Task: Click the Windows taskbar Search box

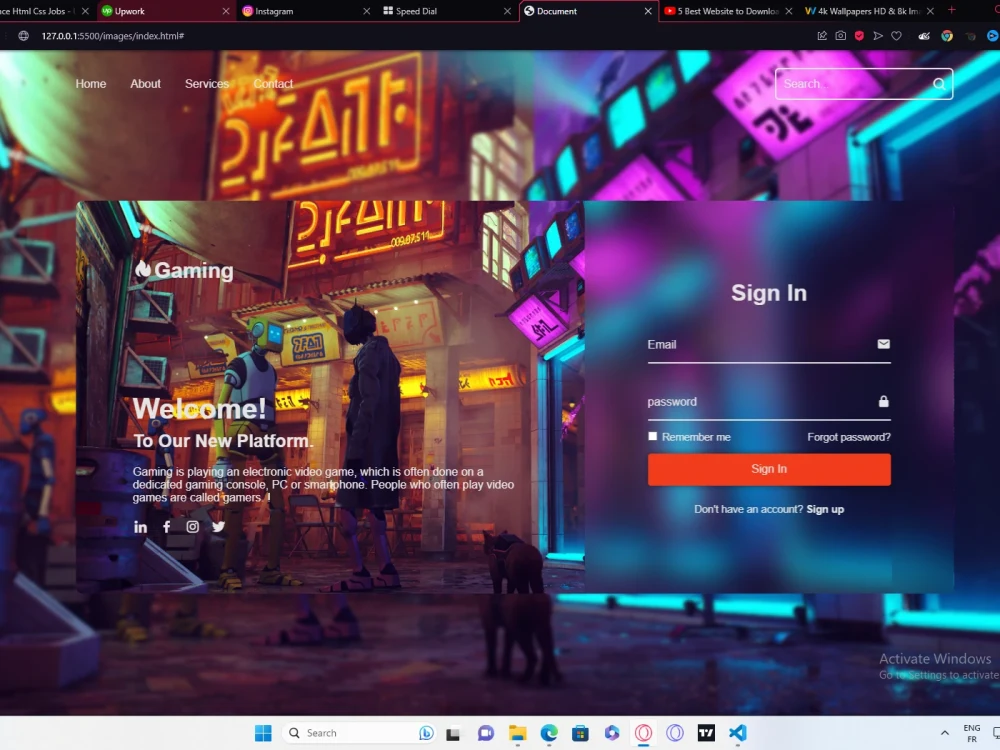Action: pyautogui.click(x=359, y=733)
